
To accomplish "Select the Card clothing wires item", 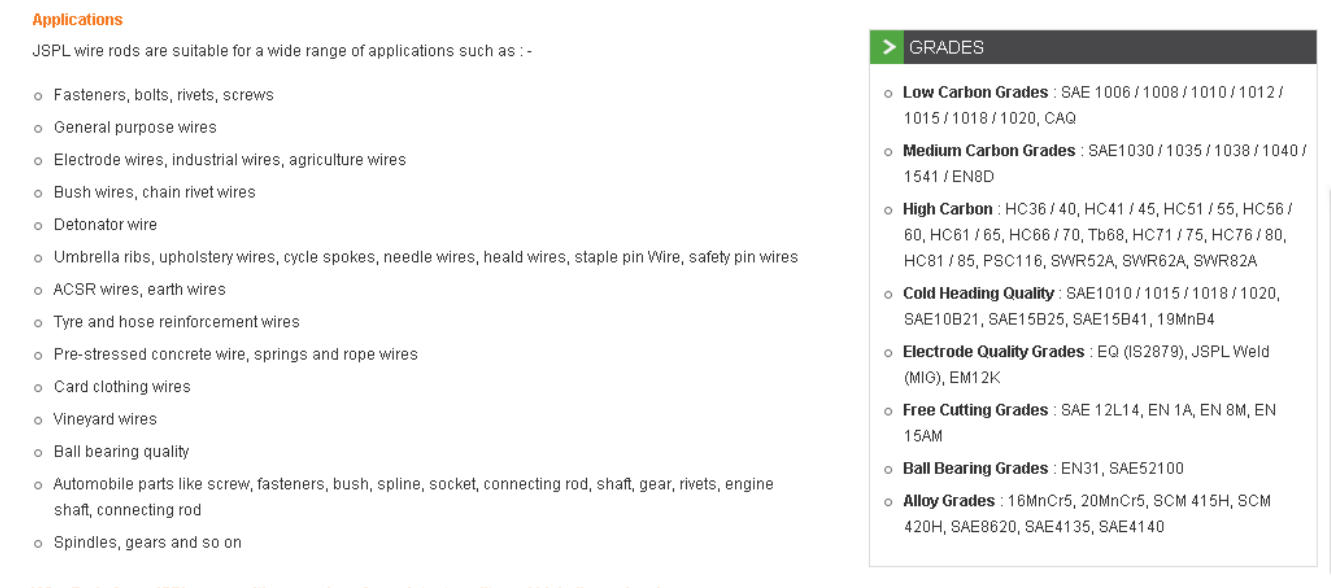I will pyautogui.click(x=121, y=387).
